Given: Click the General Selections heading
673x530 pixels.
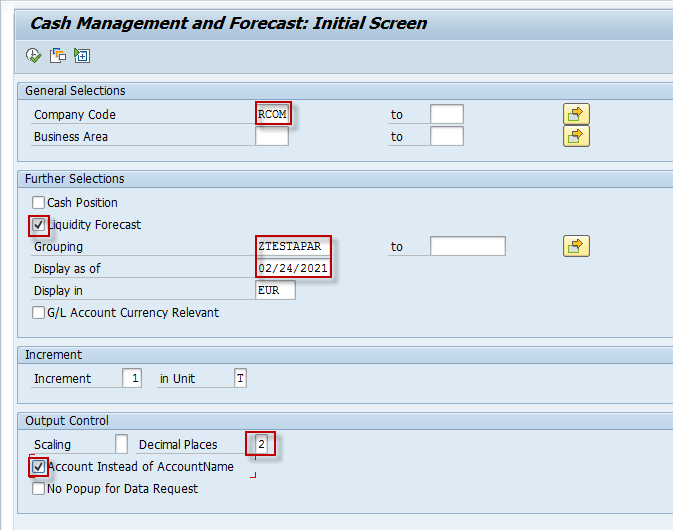Looking at the screenshot, I should [x=75, y=91].
